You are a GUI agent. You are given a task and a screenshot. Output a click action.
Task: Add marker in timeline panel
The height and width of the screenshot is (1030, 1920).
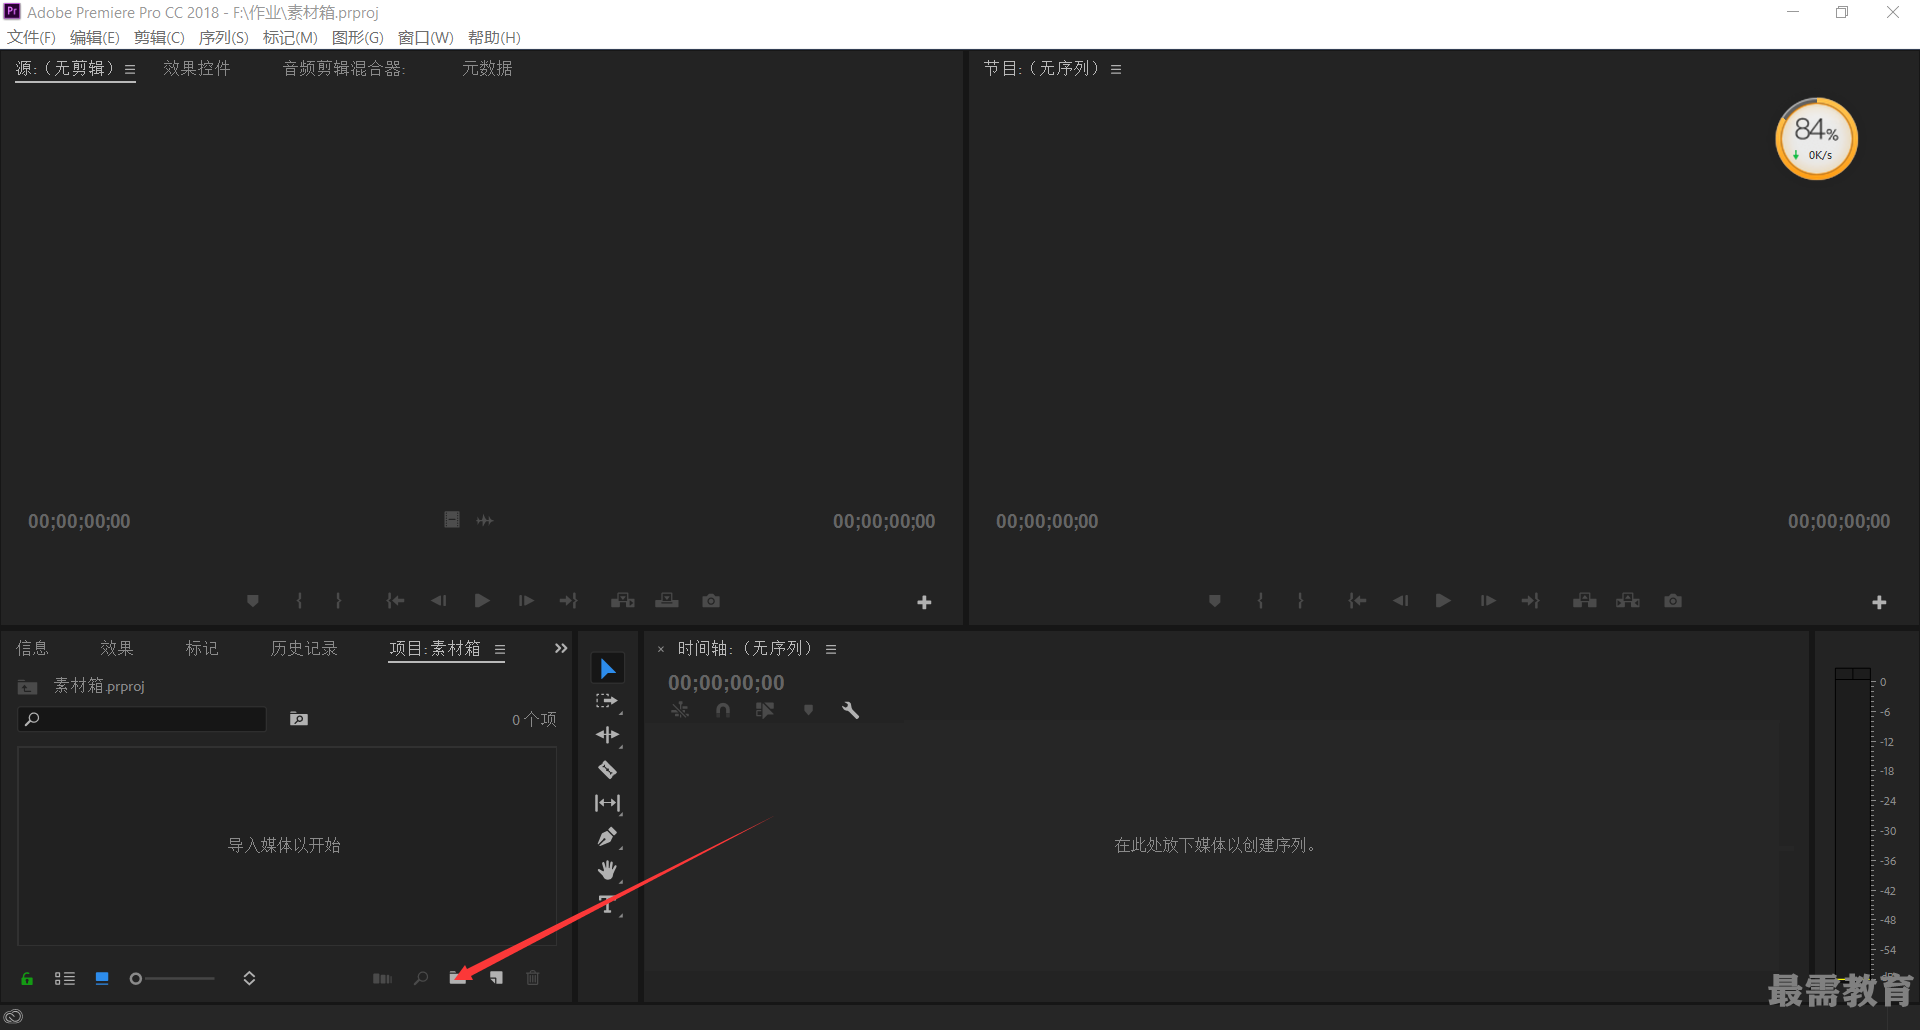(x=809, y=710)
